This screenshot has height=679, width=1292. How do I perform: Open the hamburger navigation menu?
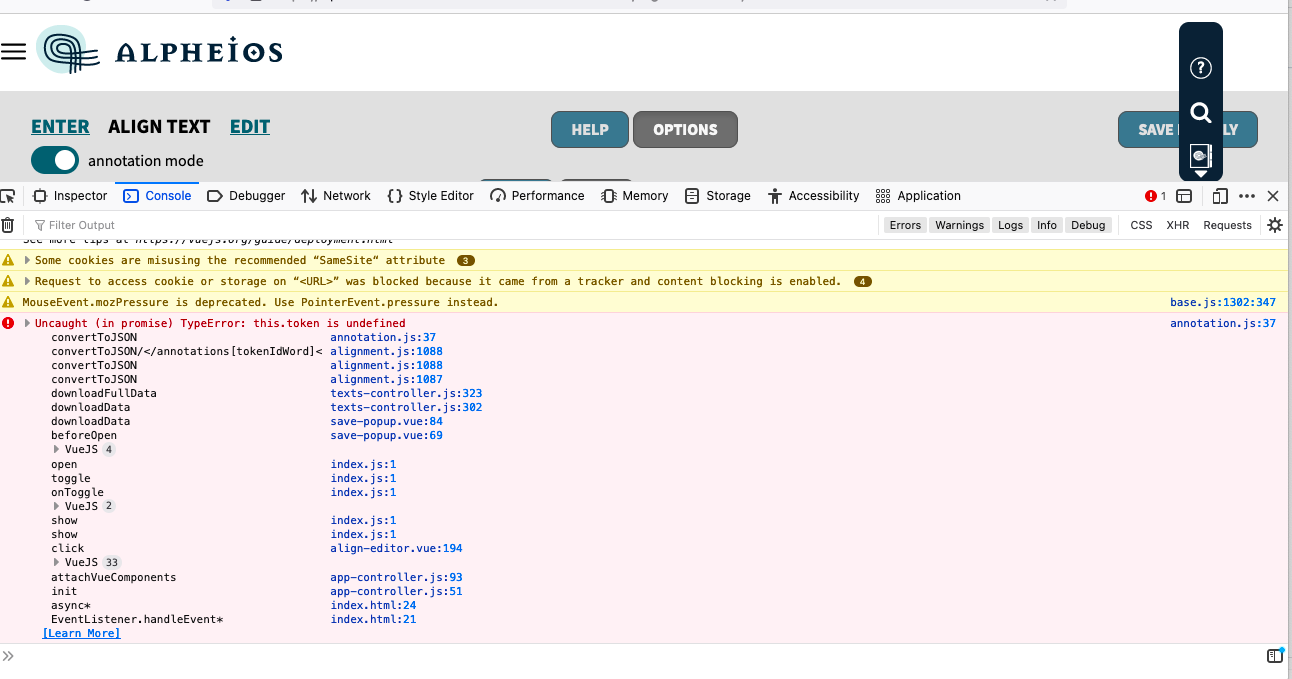14,51
